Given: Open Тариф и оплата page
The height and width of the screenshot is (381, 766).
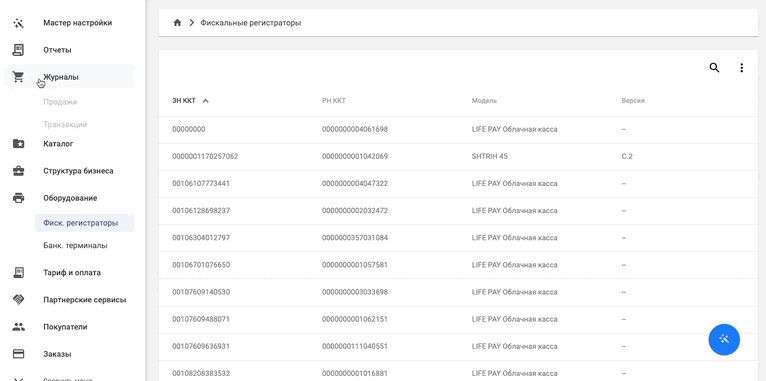Looking at the screenshot, I should (x=72, y=273).
